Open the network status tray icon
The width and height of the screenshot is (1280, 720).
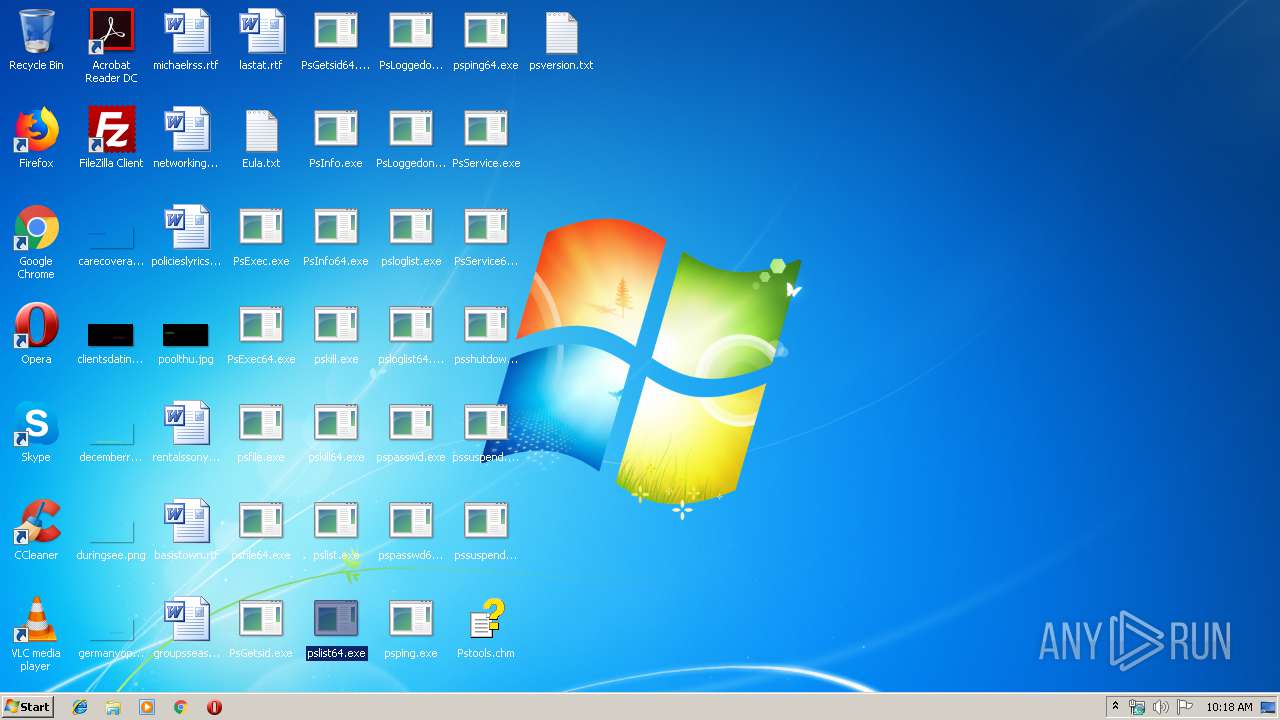click(x=1137, y=707)
